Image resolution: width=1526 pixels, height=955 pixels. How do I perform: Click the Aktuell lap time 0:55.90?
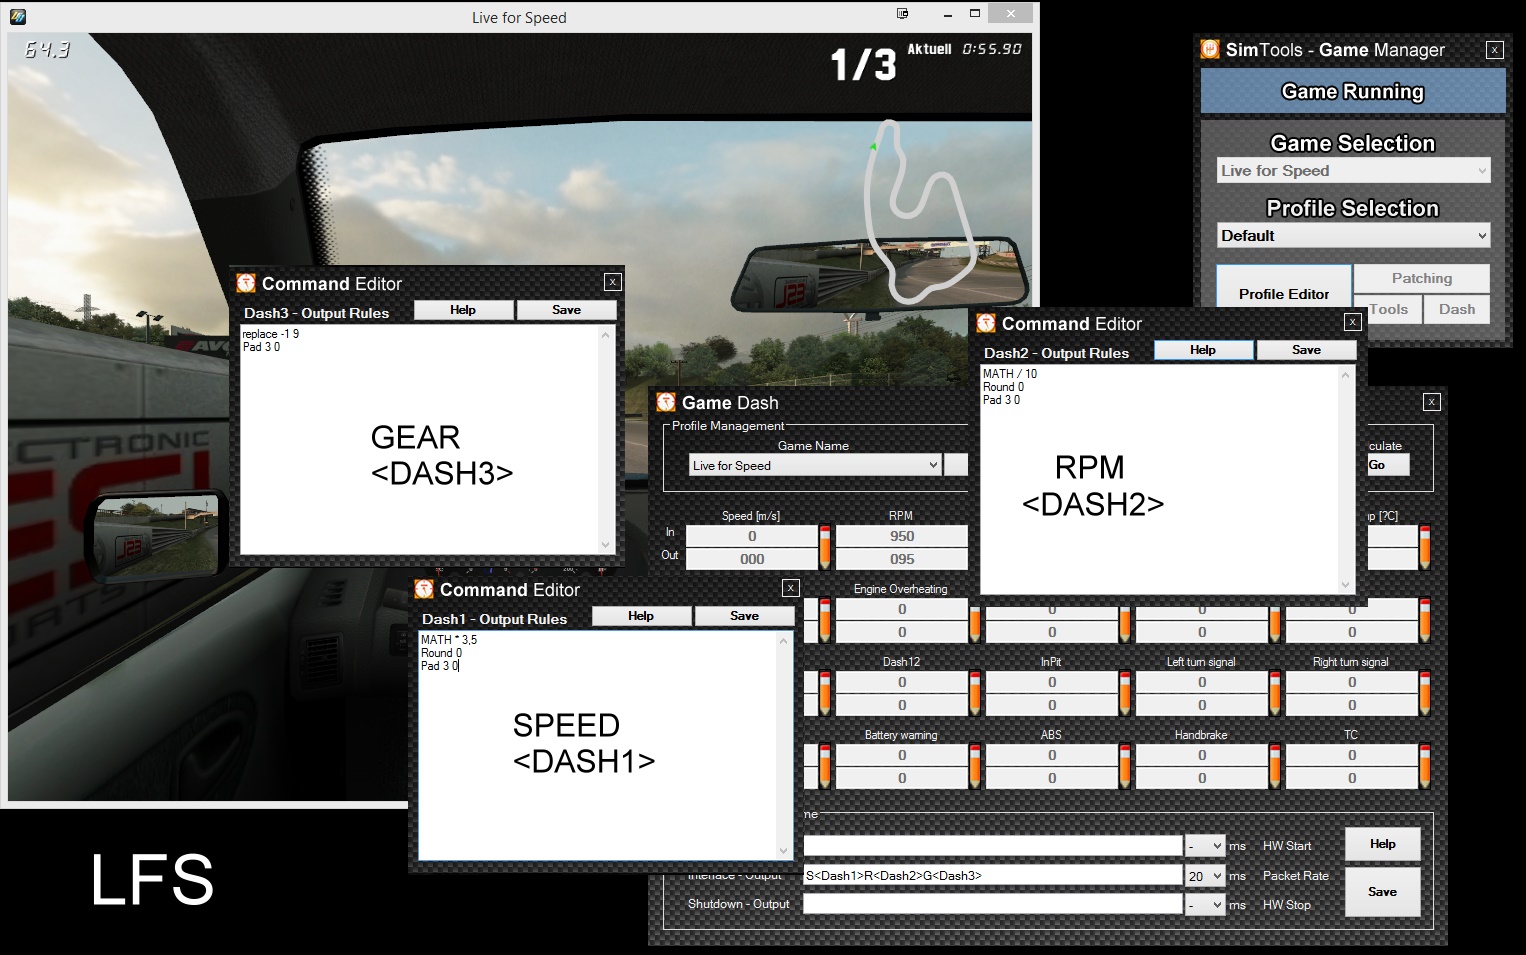(992, 49)
